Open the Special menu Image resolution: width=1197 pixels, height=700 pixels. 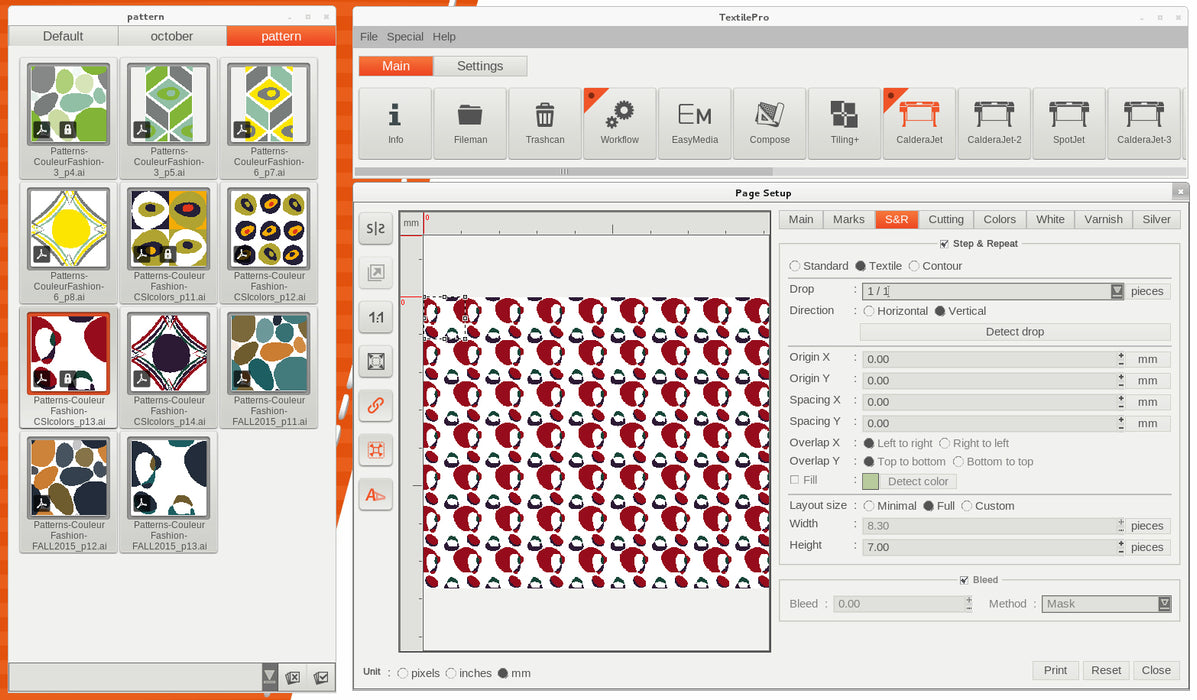[405, 37]
